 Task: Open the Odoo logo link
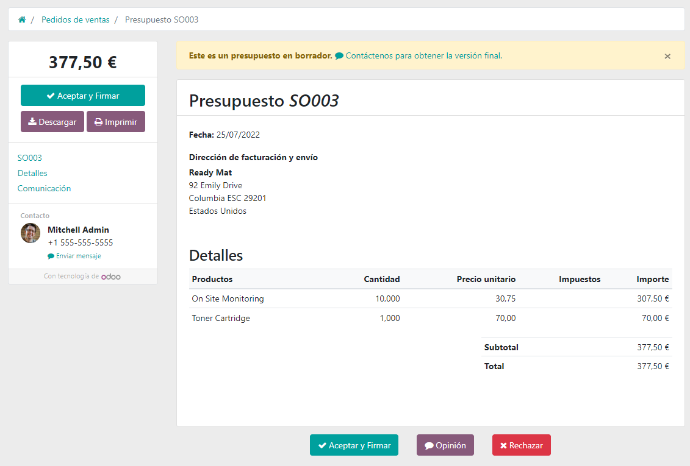[x=110, y=277]
